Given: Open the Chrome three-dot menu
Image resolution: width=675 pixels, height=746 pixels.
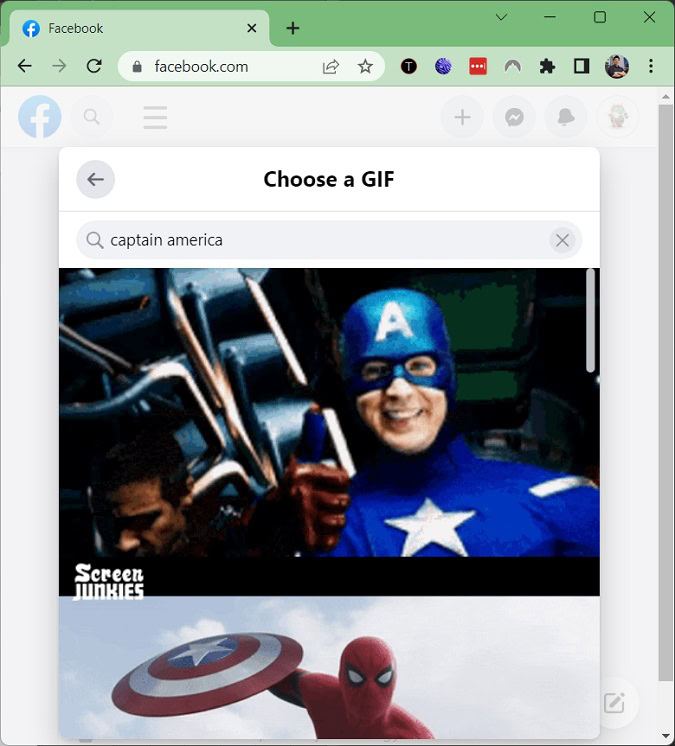Looking at the screenshot, I should coord(651,66).
